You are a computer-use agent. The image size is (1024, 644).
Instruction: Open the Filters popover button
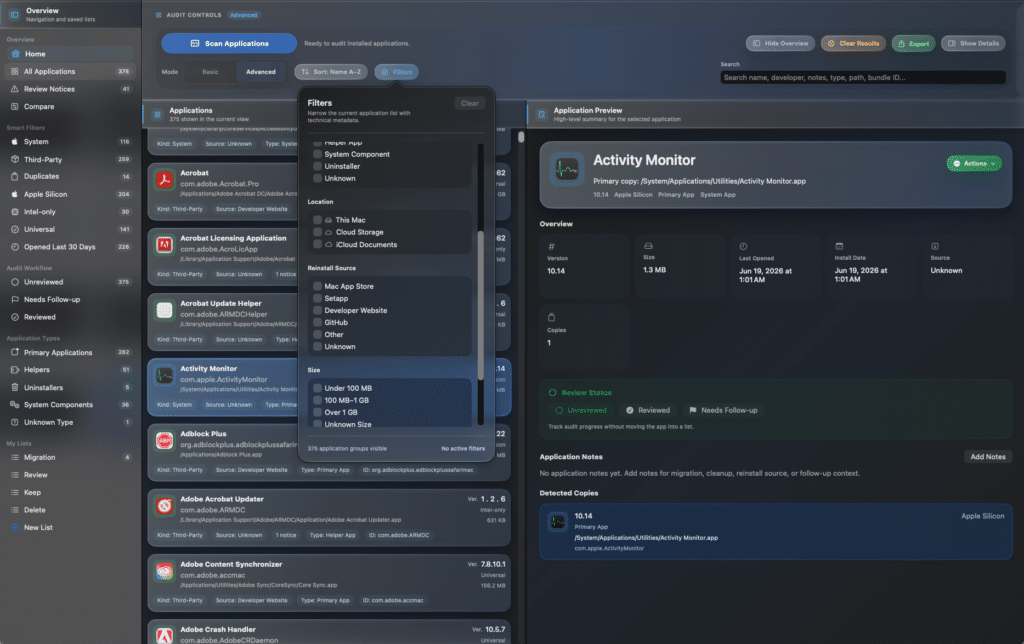pos(396,72)
